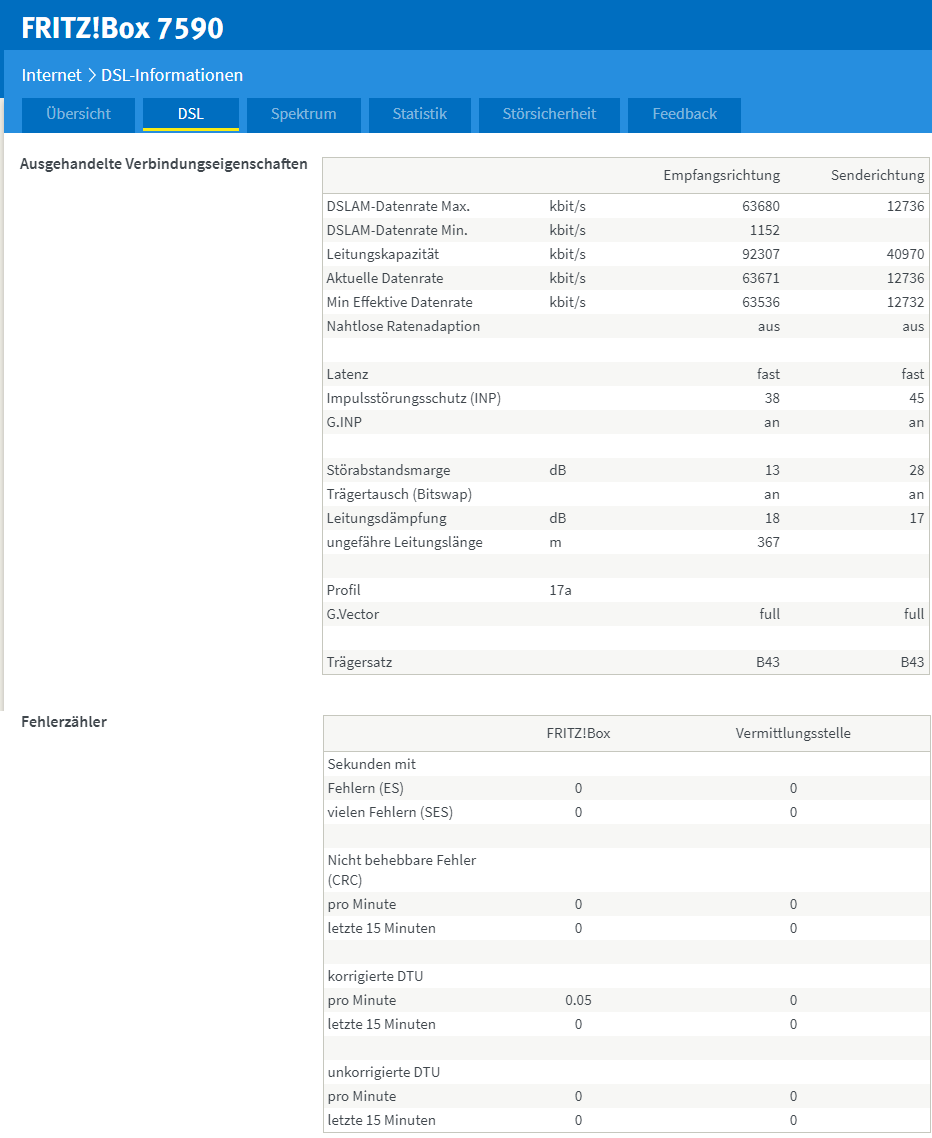Click the korrigierte DTU label
932x1138 pixels.
tap(375, 976)
